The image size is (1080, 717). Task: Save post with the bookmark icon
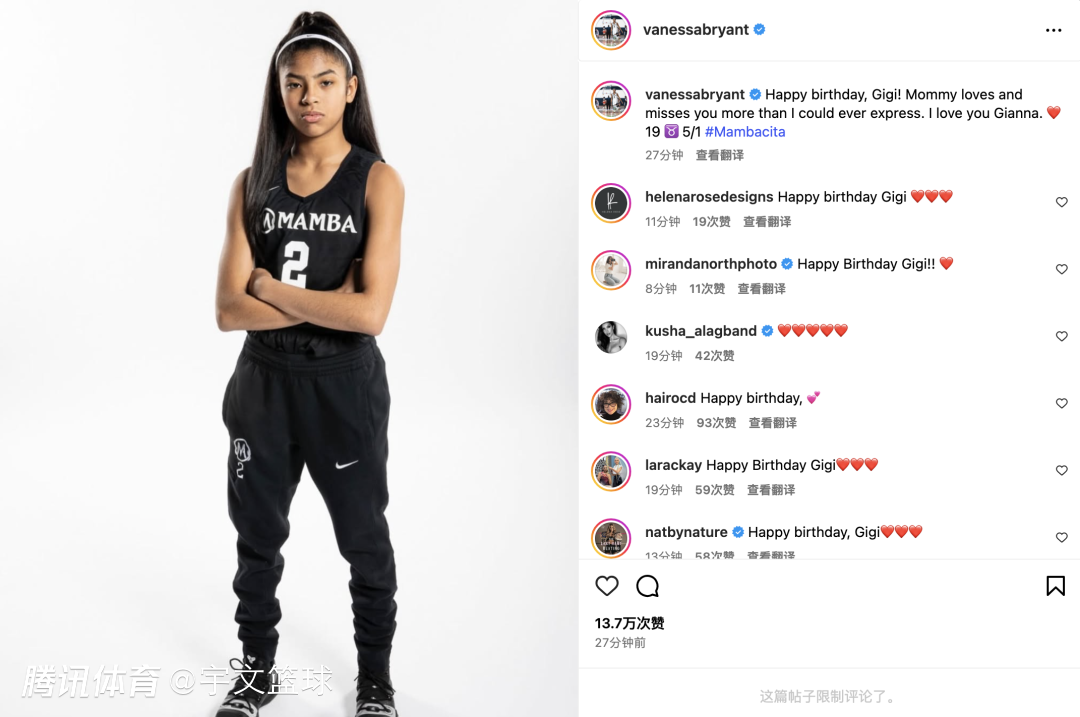point(1055,586)
